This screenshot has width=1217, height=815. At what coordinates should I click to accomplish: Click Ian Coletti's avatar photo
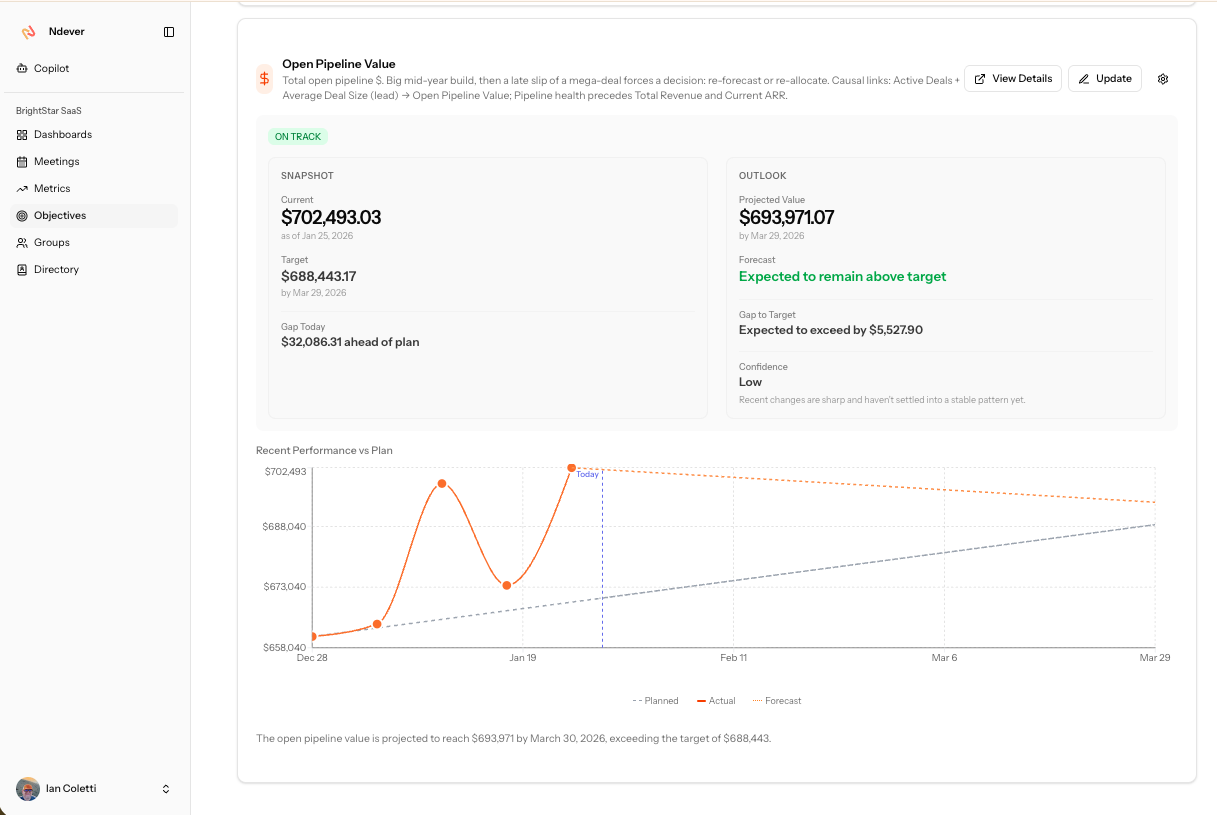coord(28,789)
